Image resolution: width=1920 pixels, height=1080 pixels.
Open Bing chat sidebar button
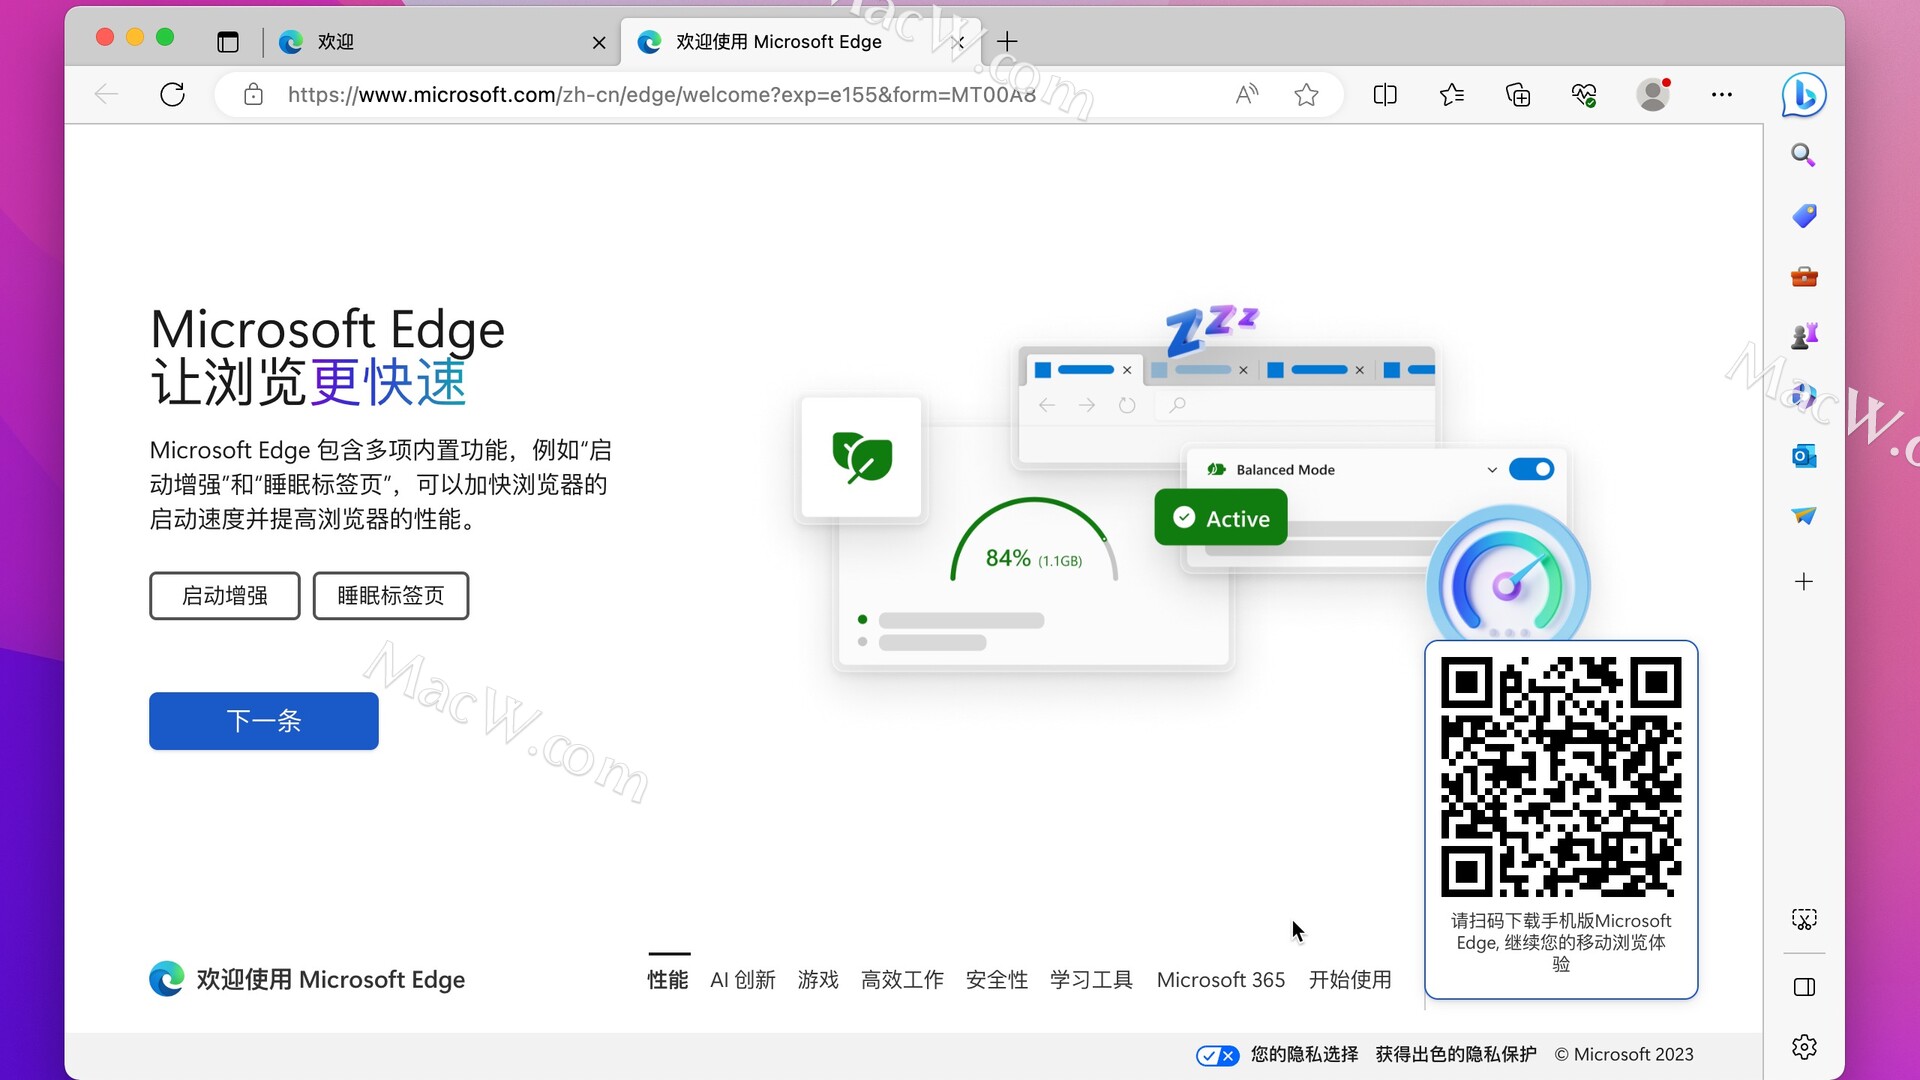pos(1804,95)
